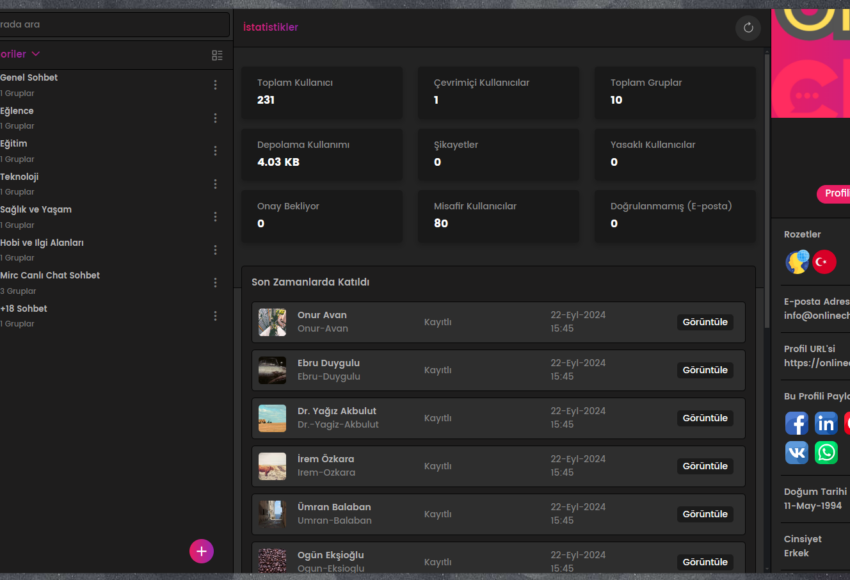The image size is (850, 580).
Task: Click the info@ e-mail address text
Action: pos(817,315)
